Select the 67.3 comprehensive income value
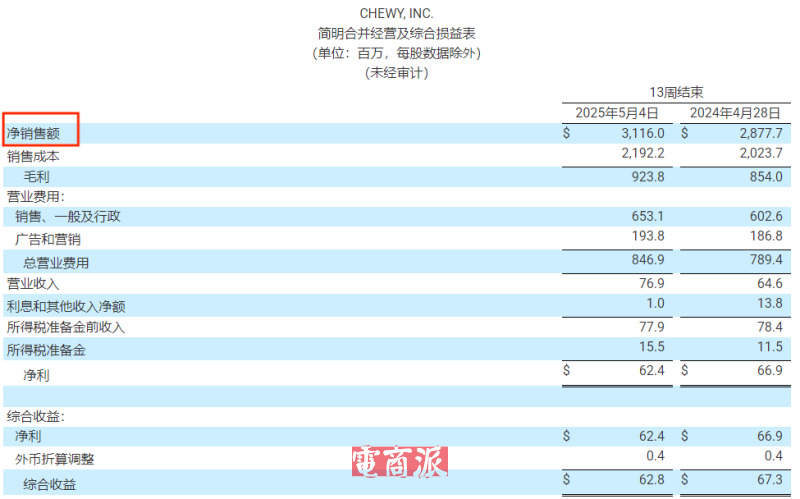This screenshot has height=499, width=800. pyautogui.click(x=764, y=483)
